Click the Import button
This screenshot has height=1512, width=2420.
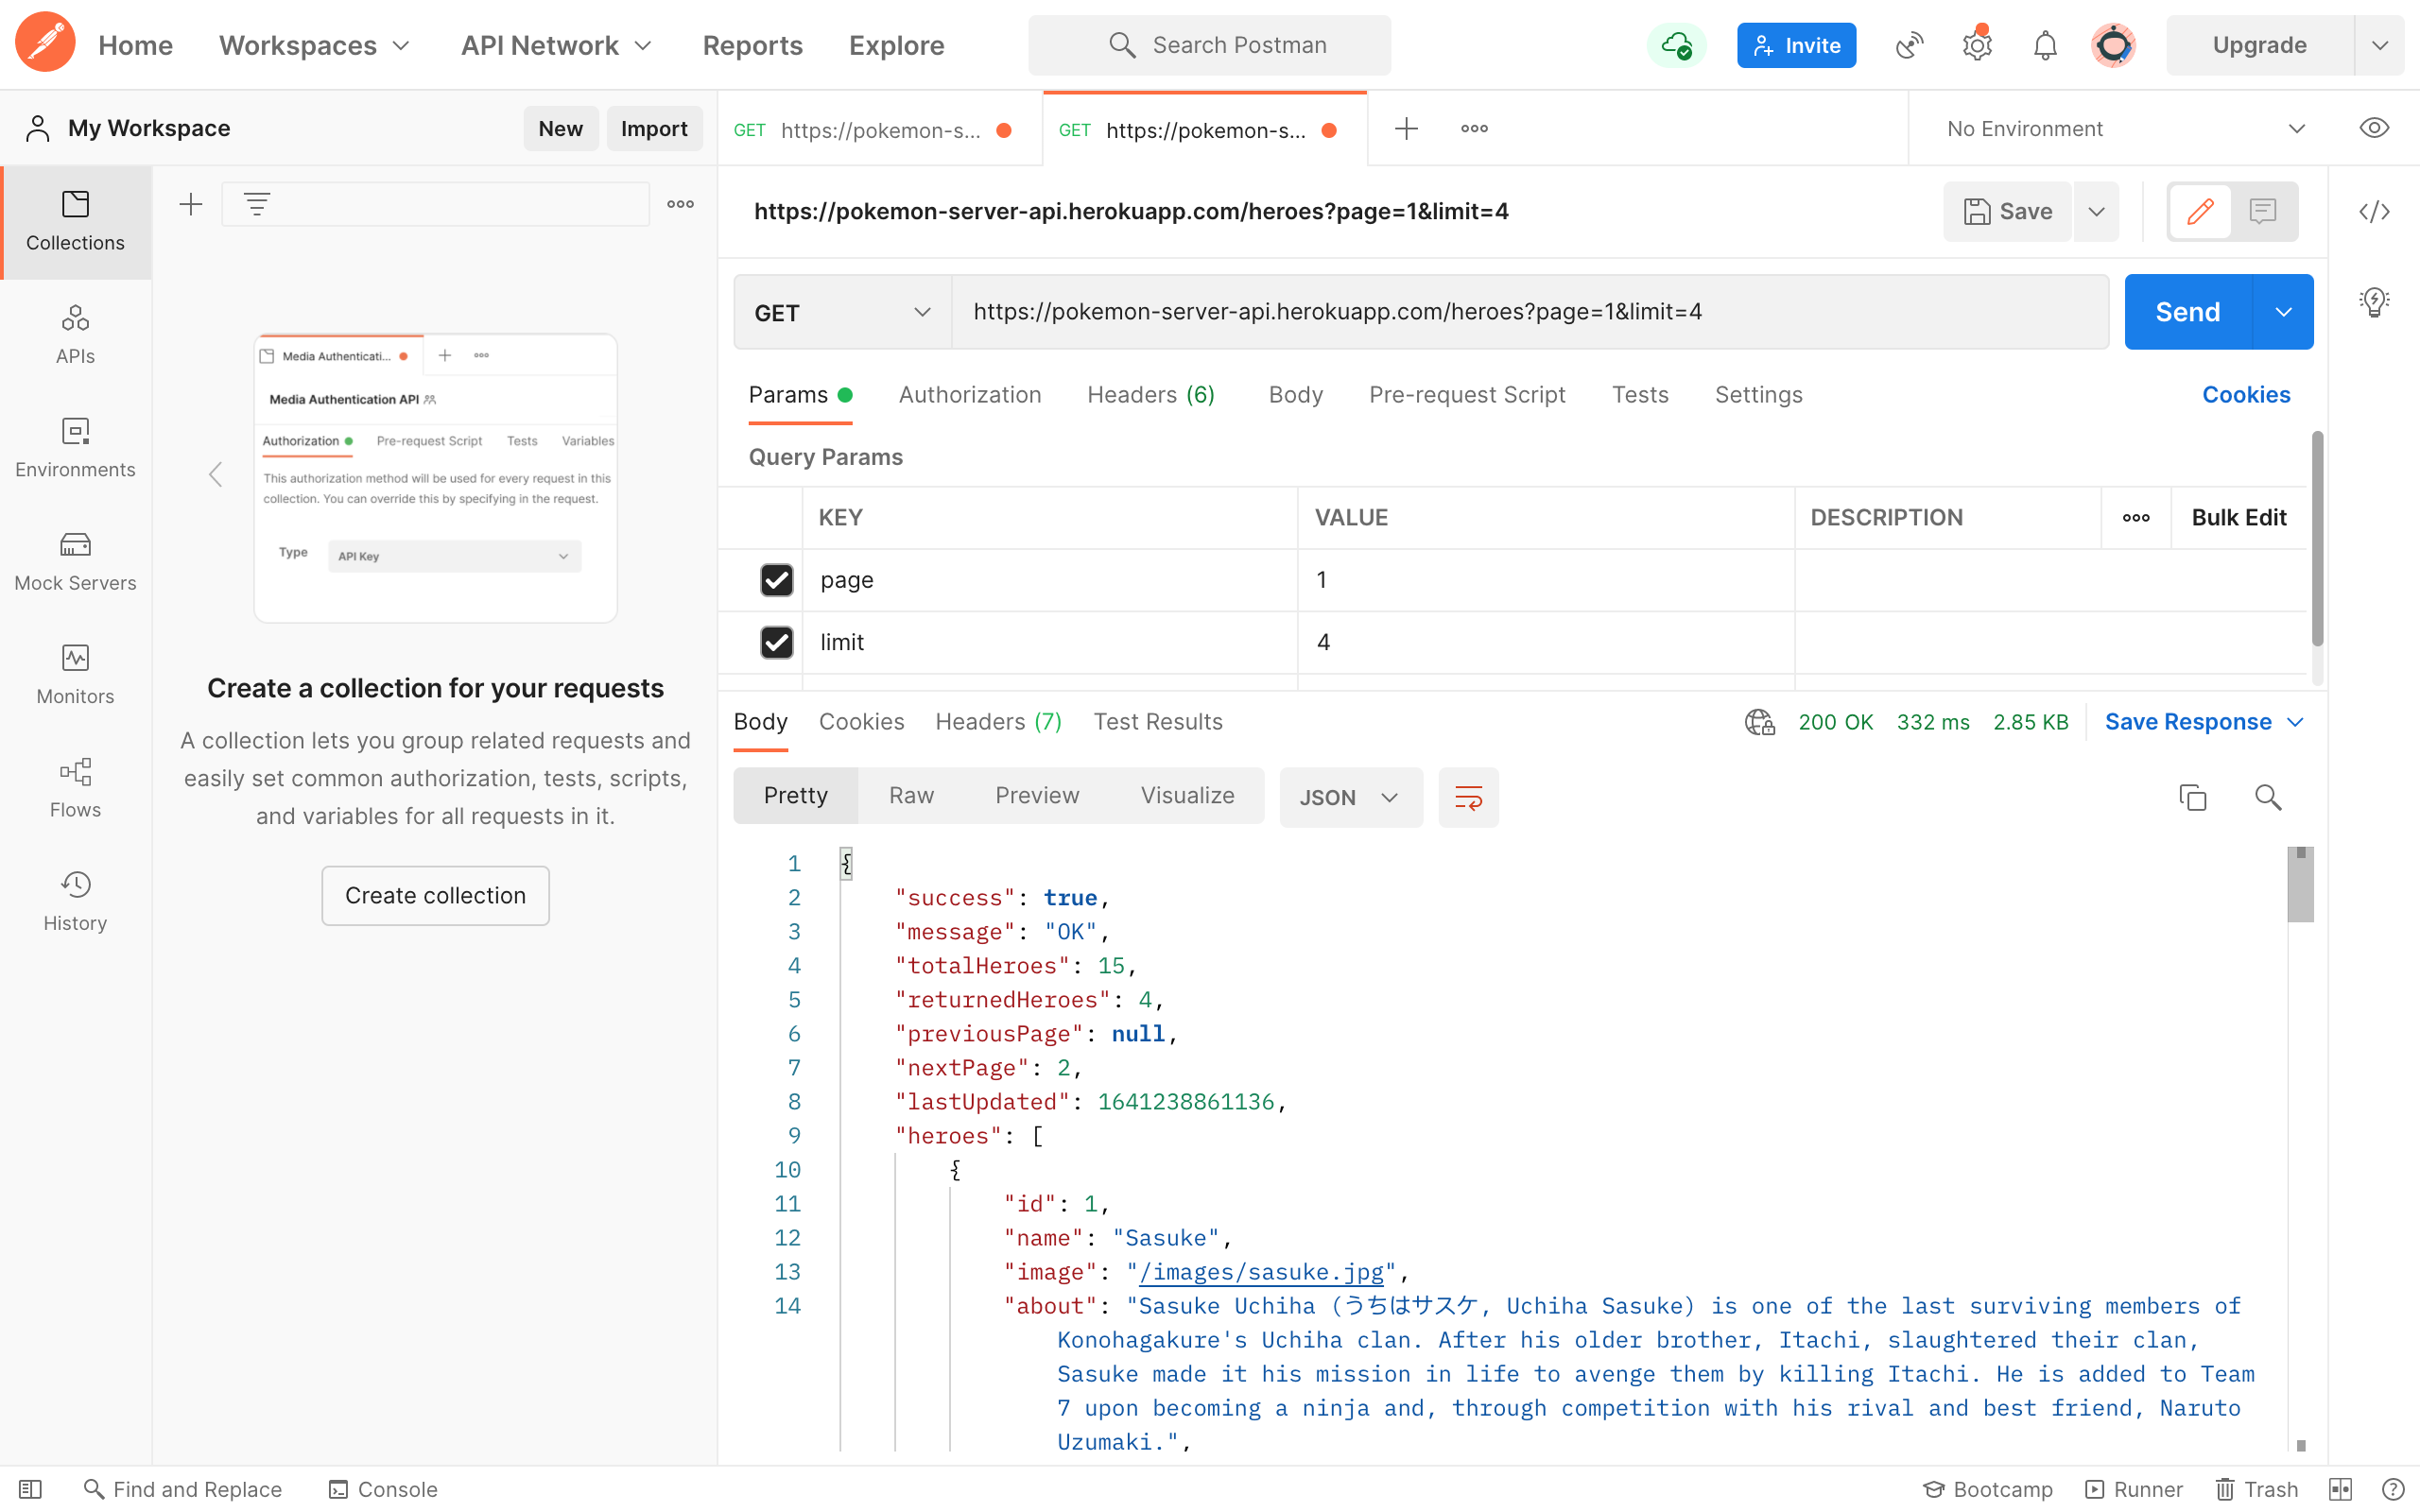tap(654, 128)
